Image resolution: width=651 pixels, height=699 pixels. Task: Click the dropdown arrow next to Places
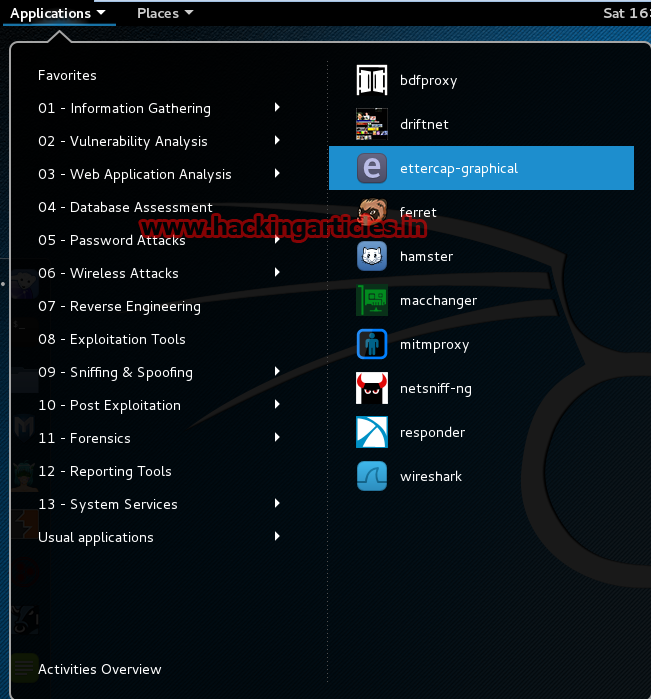coord(189,12)
